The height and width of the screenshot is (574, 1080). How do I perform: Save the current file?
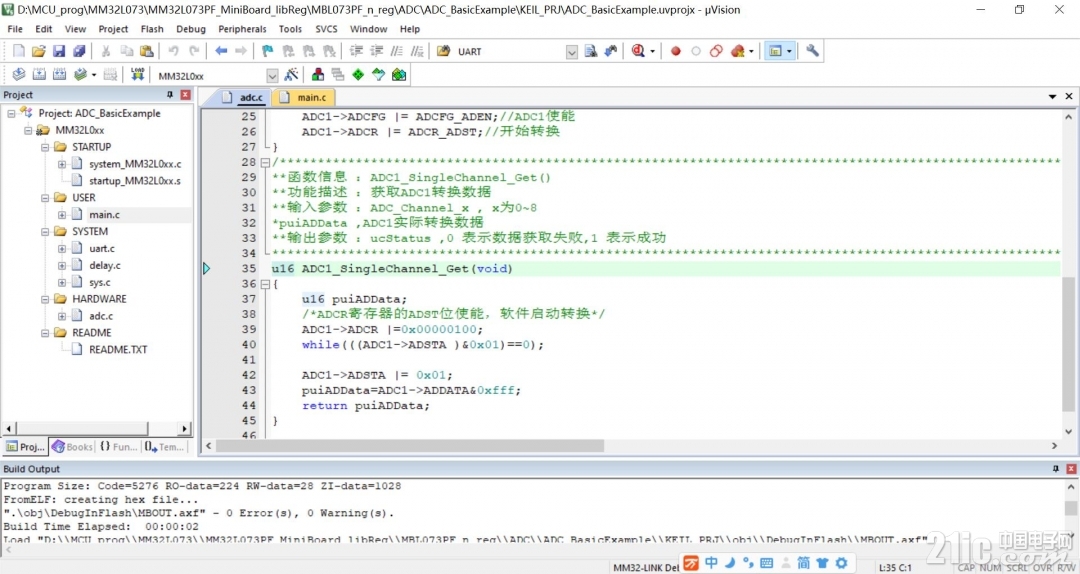[x=59, y=51]
